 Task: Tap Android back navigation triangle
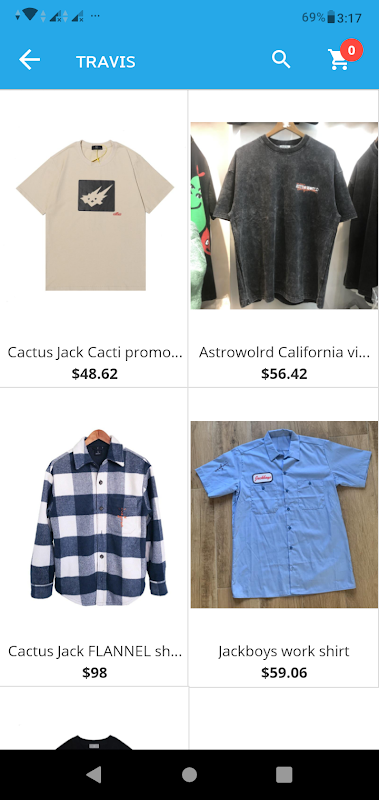pos(94,774)
